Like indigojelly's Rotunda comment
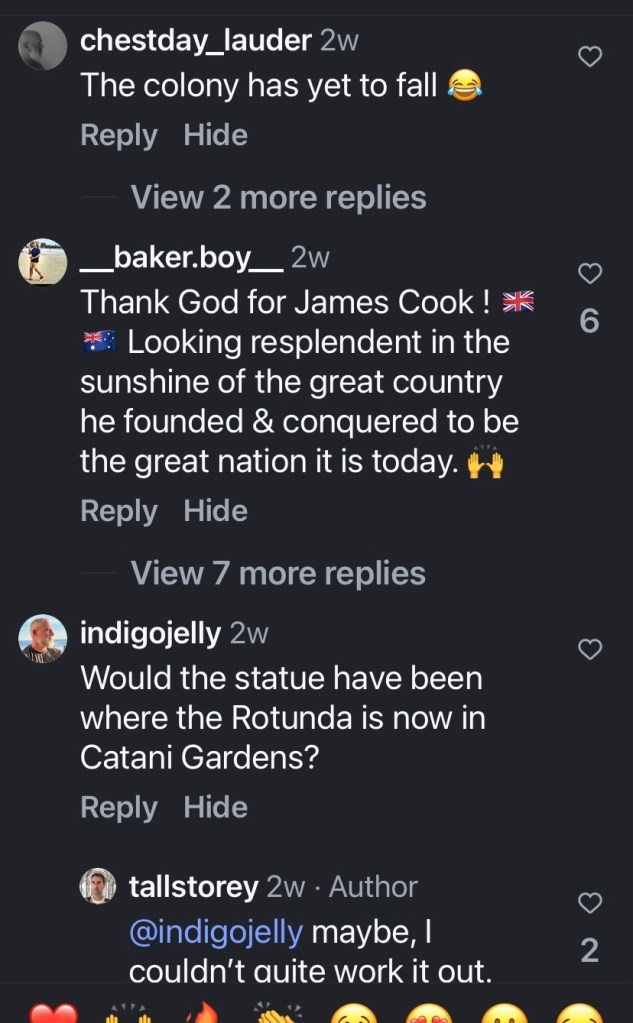The image size is (633, 1023). tap(591, 650)
